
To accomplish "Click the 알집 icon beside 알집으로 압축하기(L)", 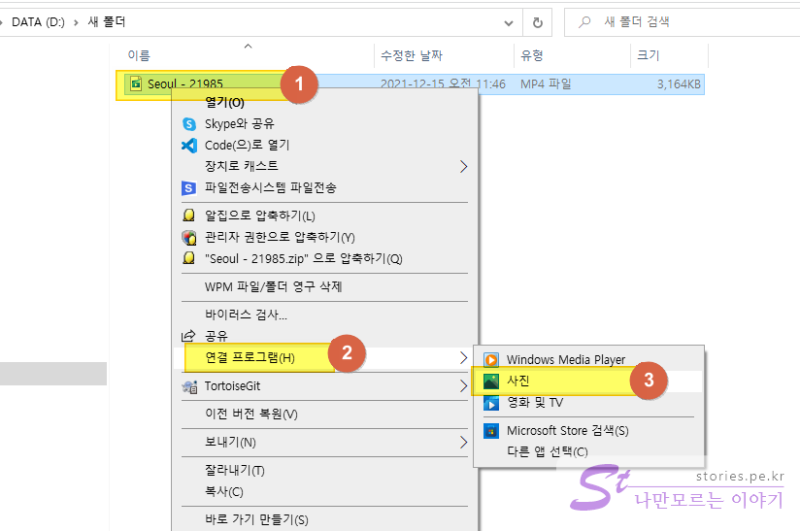I will (x=189, y=215).
